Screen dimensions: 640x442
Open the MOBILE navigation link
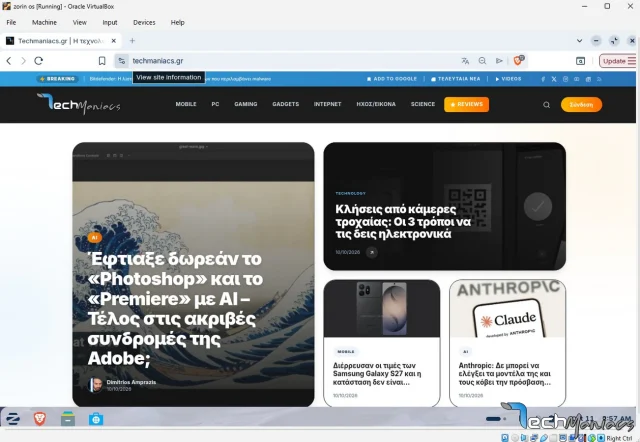[186, 104]
